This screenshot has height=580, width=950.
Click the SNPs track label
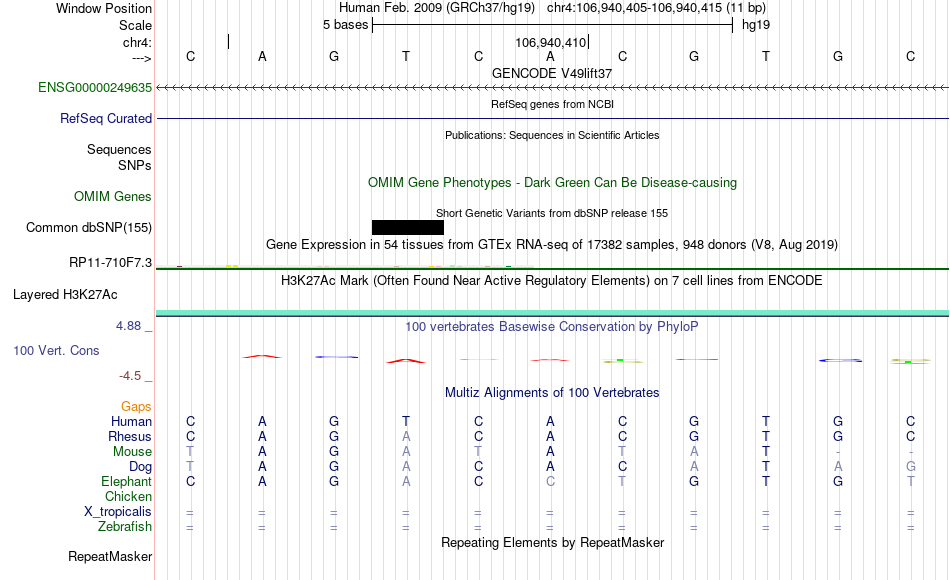[135, 165]
